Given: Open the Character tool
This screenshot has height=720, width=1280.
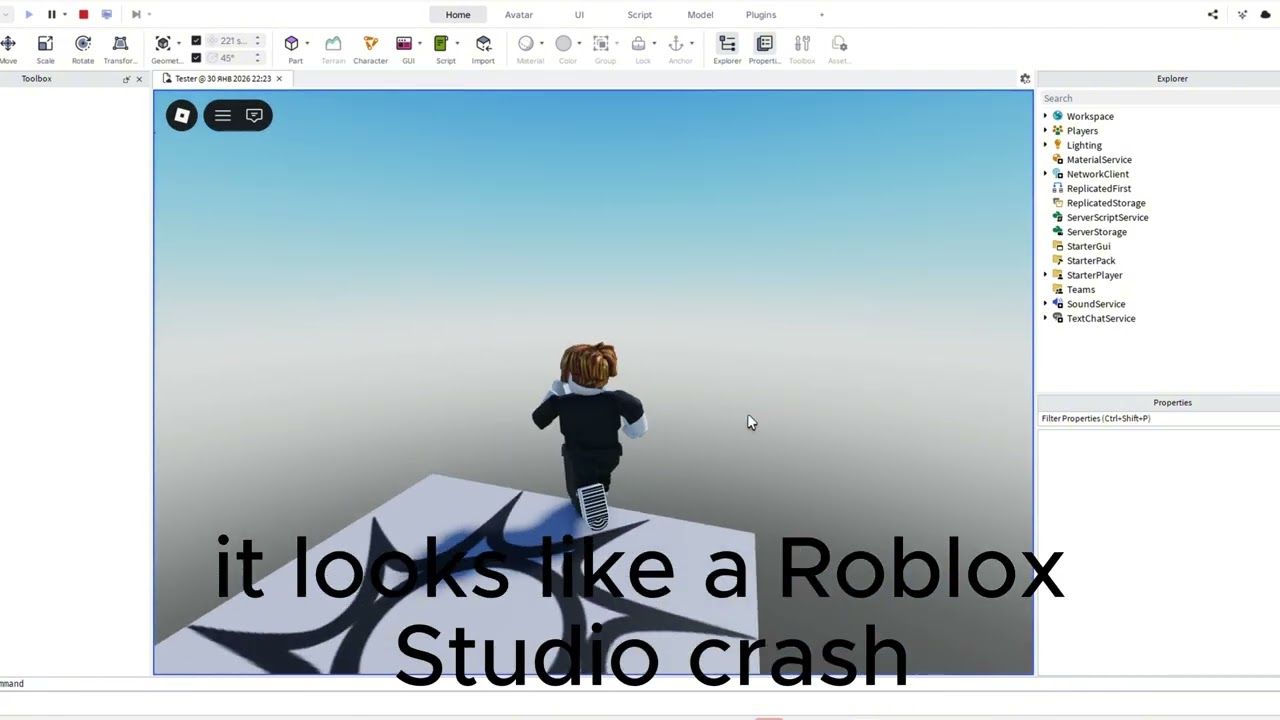Looking at the screenshot, I should click(370, 48).
